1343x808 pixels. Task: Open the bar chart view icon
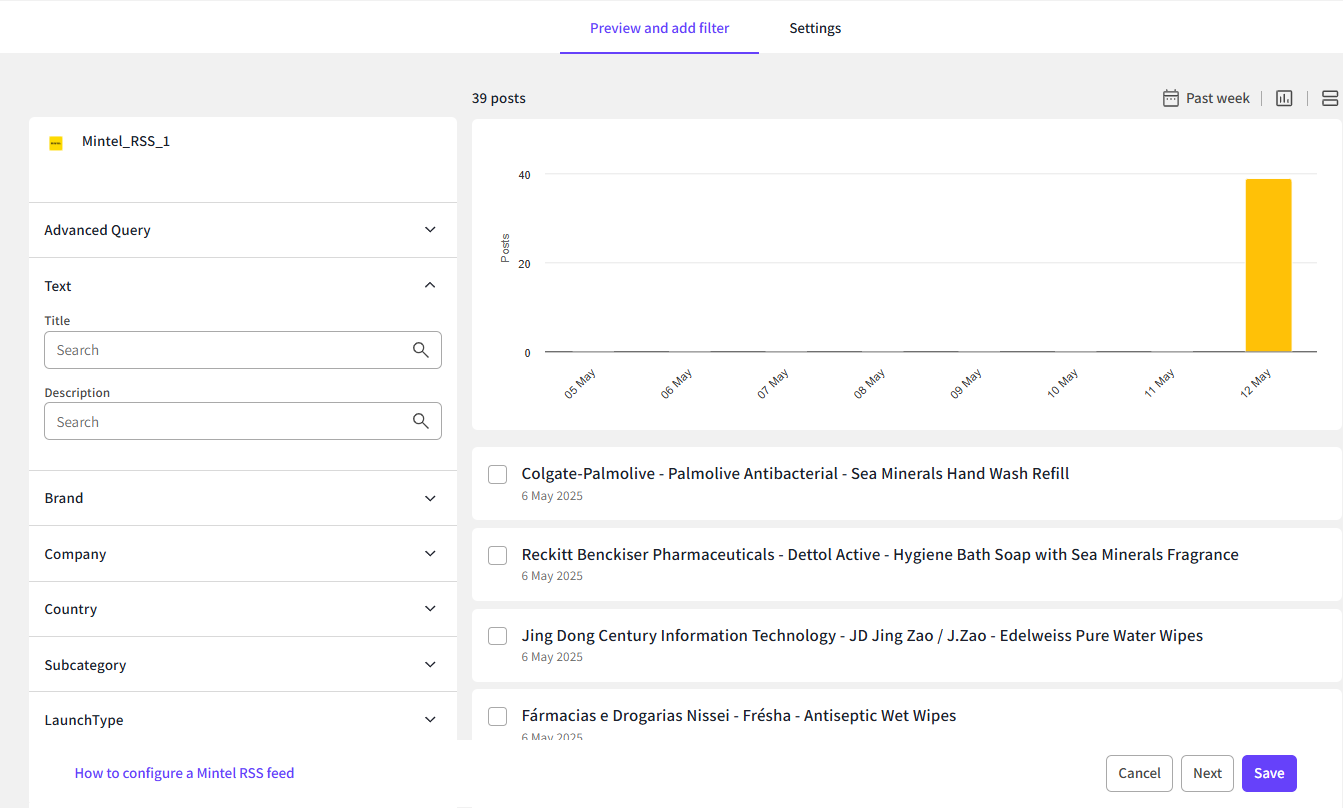[x=1284, y=98]
